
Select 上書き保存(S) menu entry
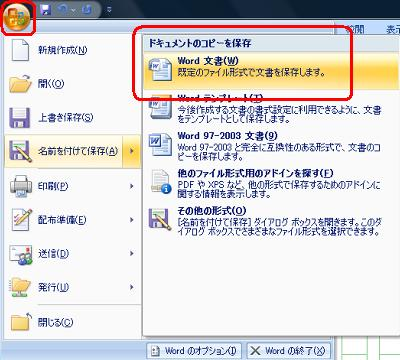[x=73, y=117]
